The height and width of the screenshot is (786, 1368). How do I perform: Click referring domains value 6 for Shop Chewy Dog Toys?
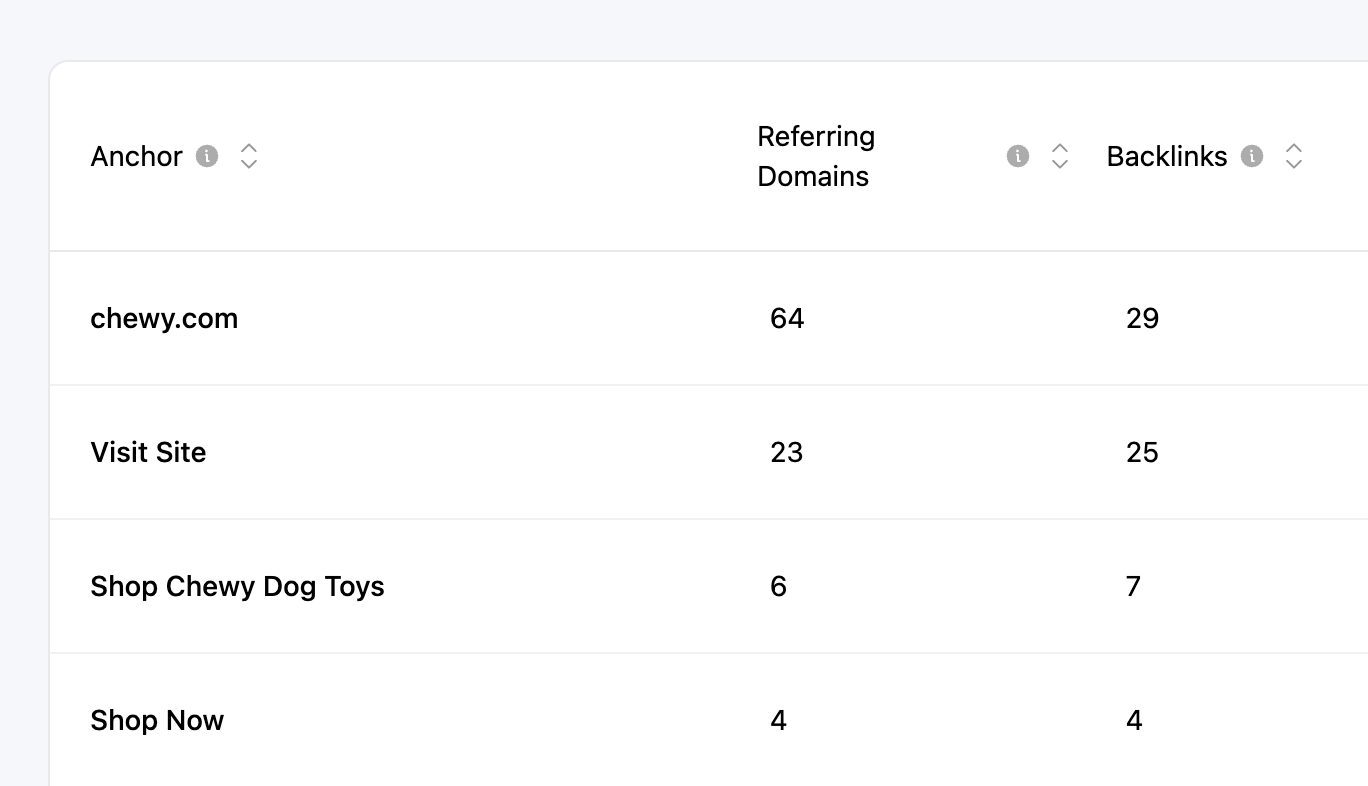tap(779, 586)
